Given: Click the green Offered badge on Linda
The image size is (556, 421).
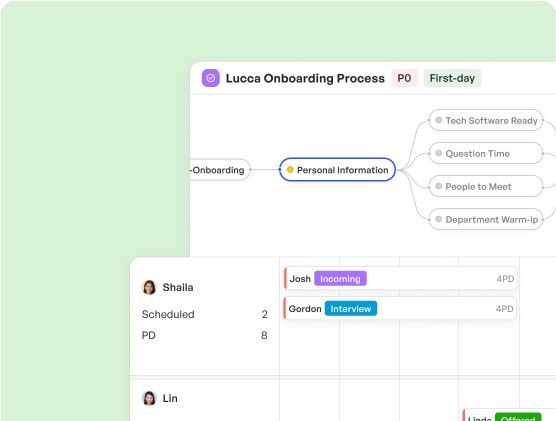Looking at the screenshot, I should (518, 417).
